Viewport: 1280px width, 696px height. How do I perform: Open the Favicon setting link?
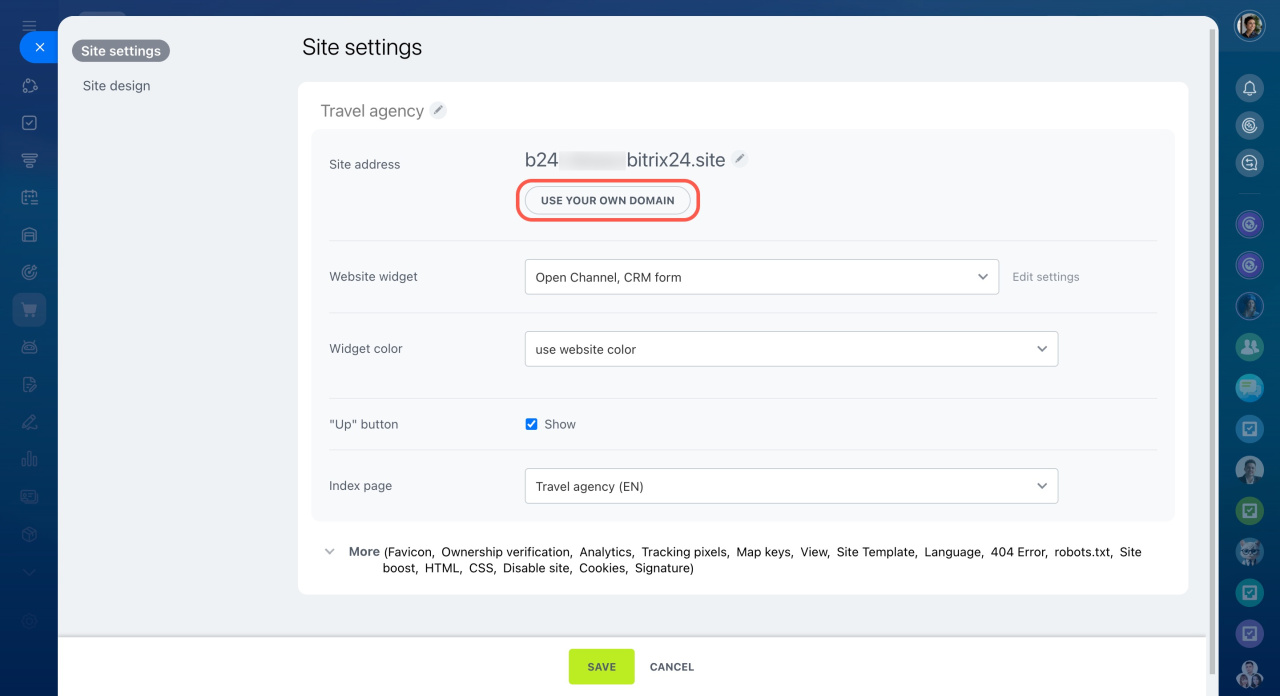pos(410,552)
